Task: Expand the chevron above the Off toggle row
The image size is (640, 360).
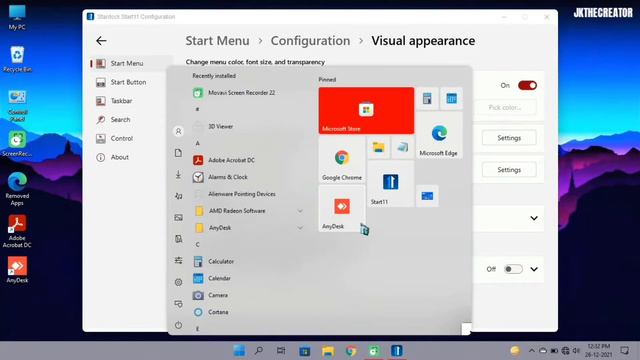Action: 534,218
